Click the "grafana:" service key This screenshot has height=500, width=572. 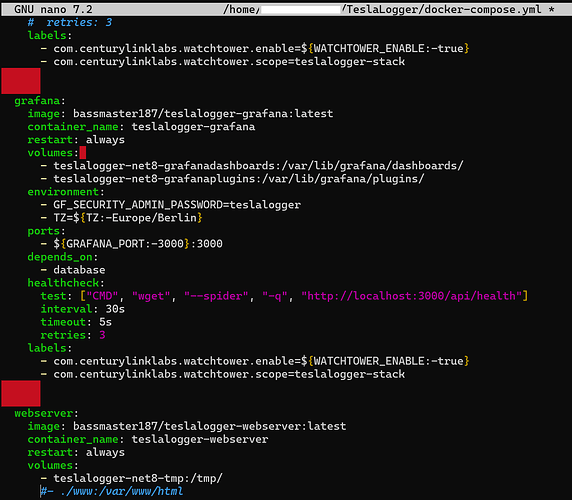point(40,101)
